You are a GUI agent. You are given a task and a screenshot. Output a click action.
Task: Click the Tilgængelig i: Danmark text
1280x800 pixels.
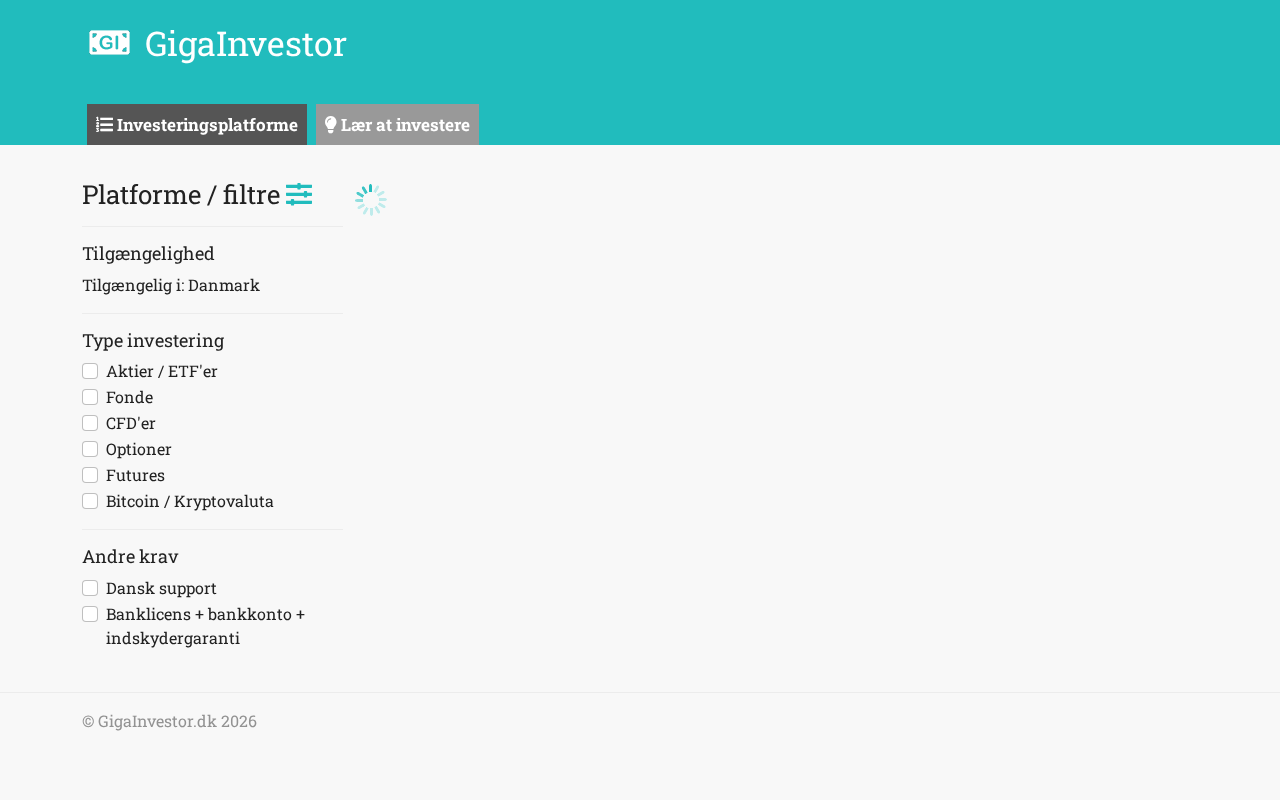pos(171,285)
